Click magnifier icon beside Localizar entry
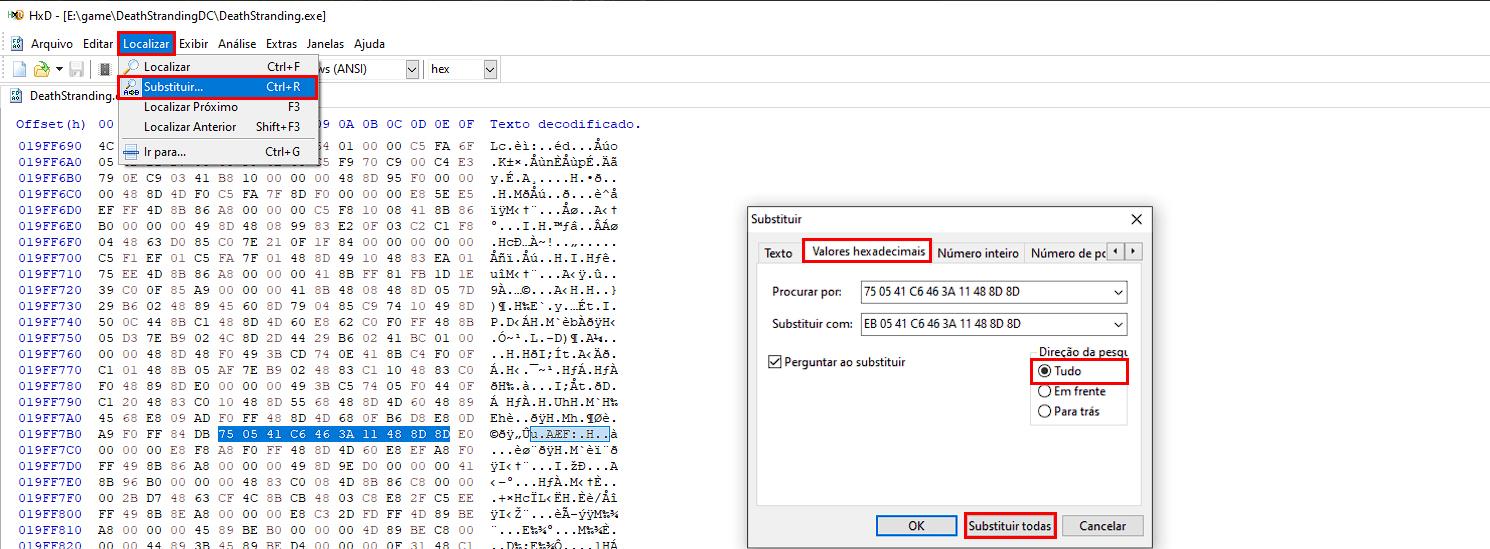This screenshot has height=549, width=1490. point(132,67)
